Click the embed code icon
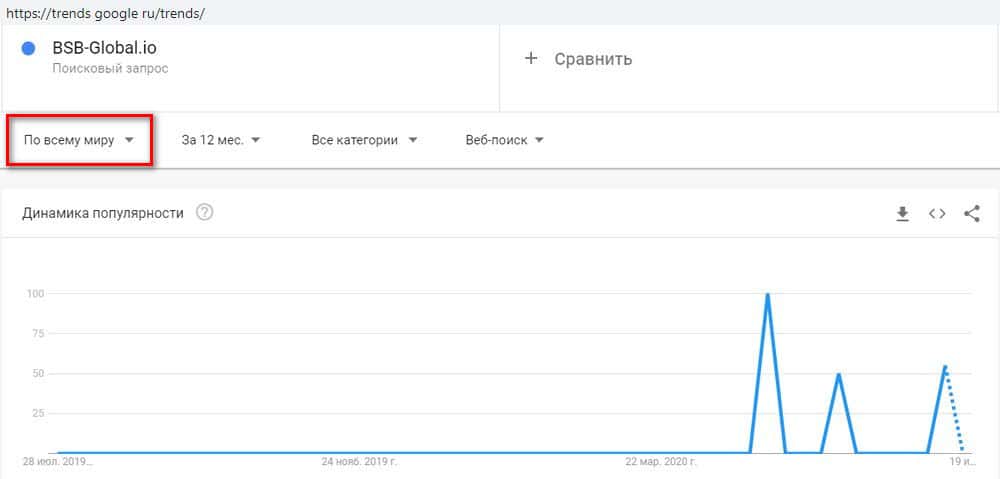1000x479 pixels. pyautogui.click(x=937, y=213)
